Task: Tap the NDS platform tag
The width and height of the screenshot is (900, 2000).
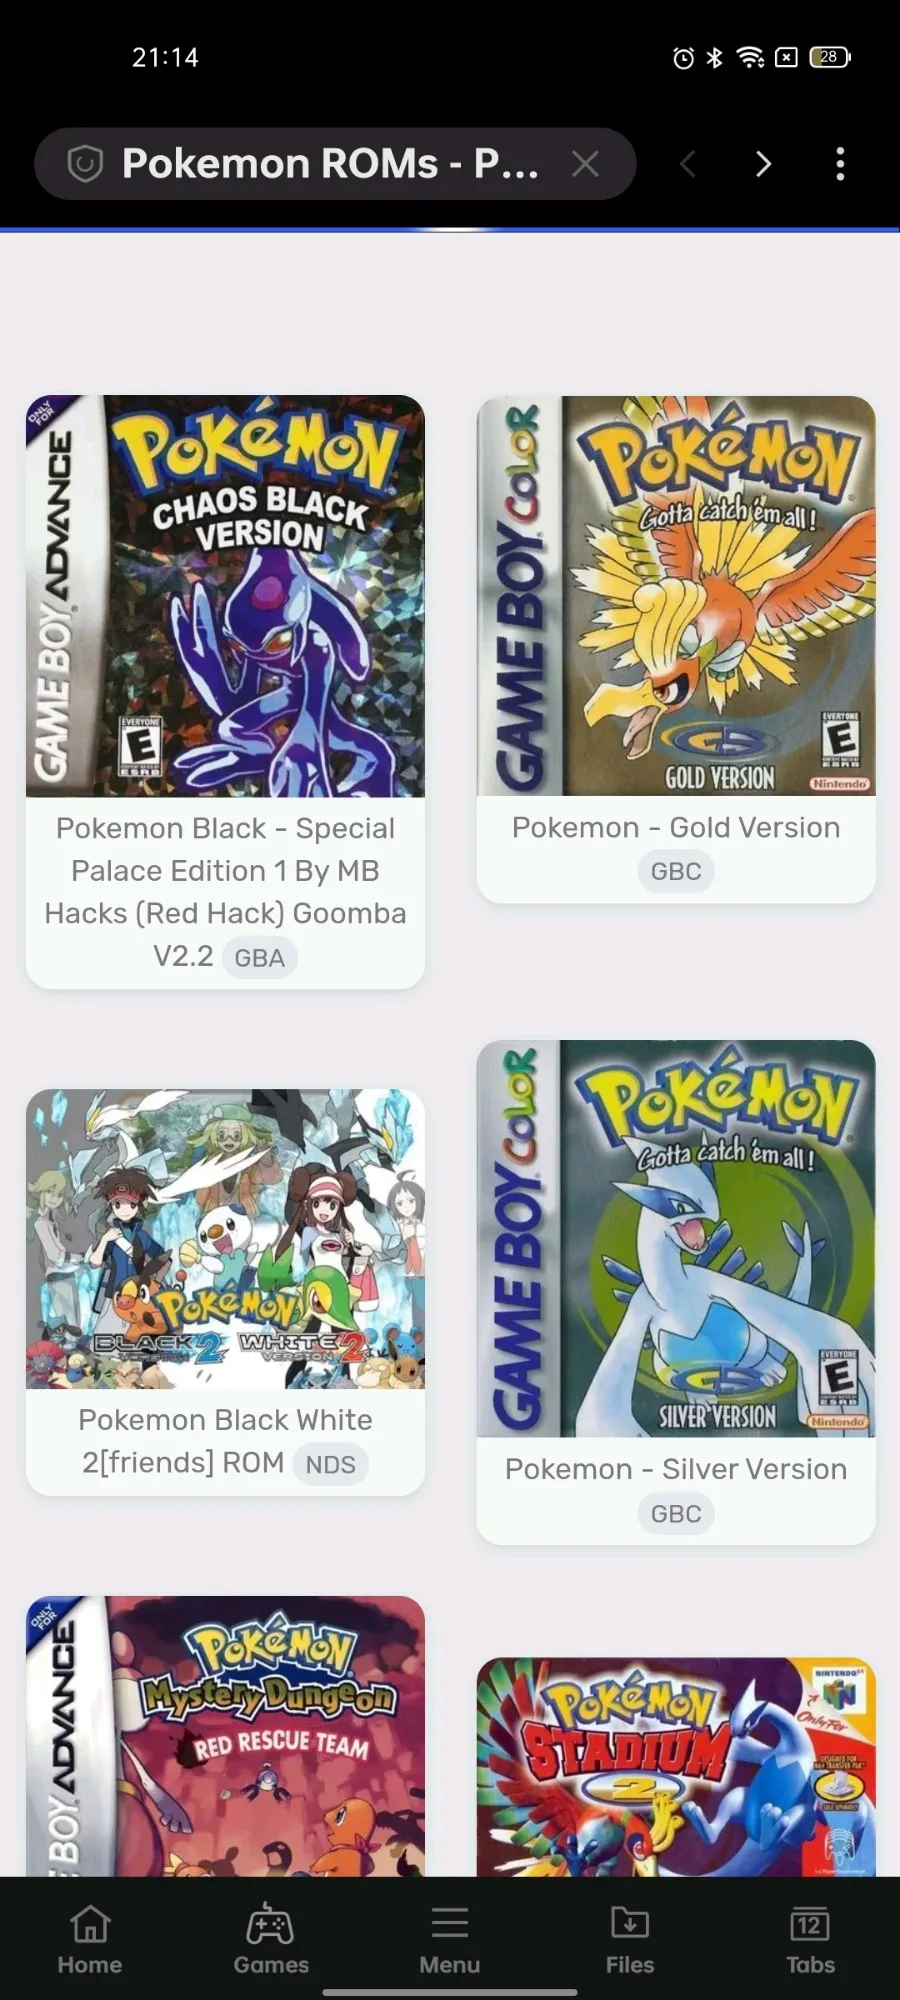Action: pyautogui.click(x=330, y=1464)
